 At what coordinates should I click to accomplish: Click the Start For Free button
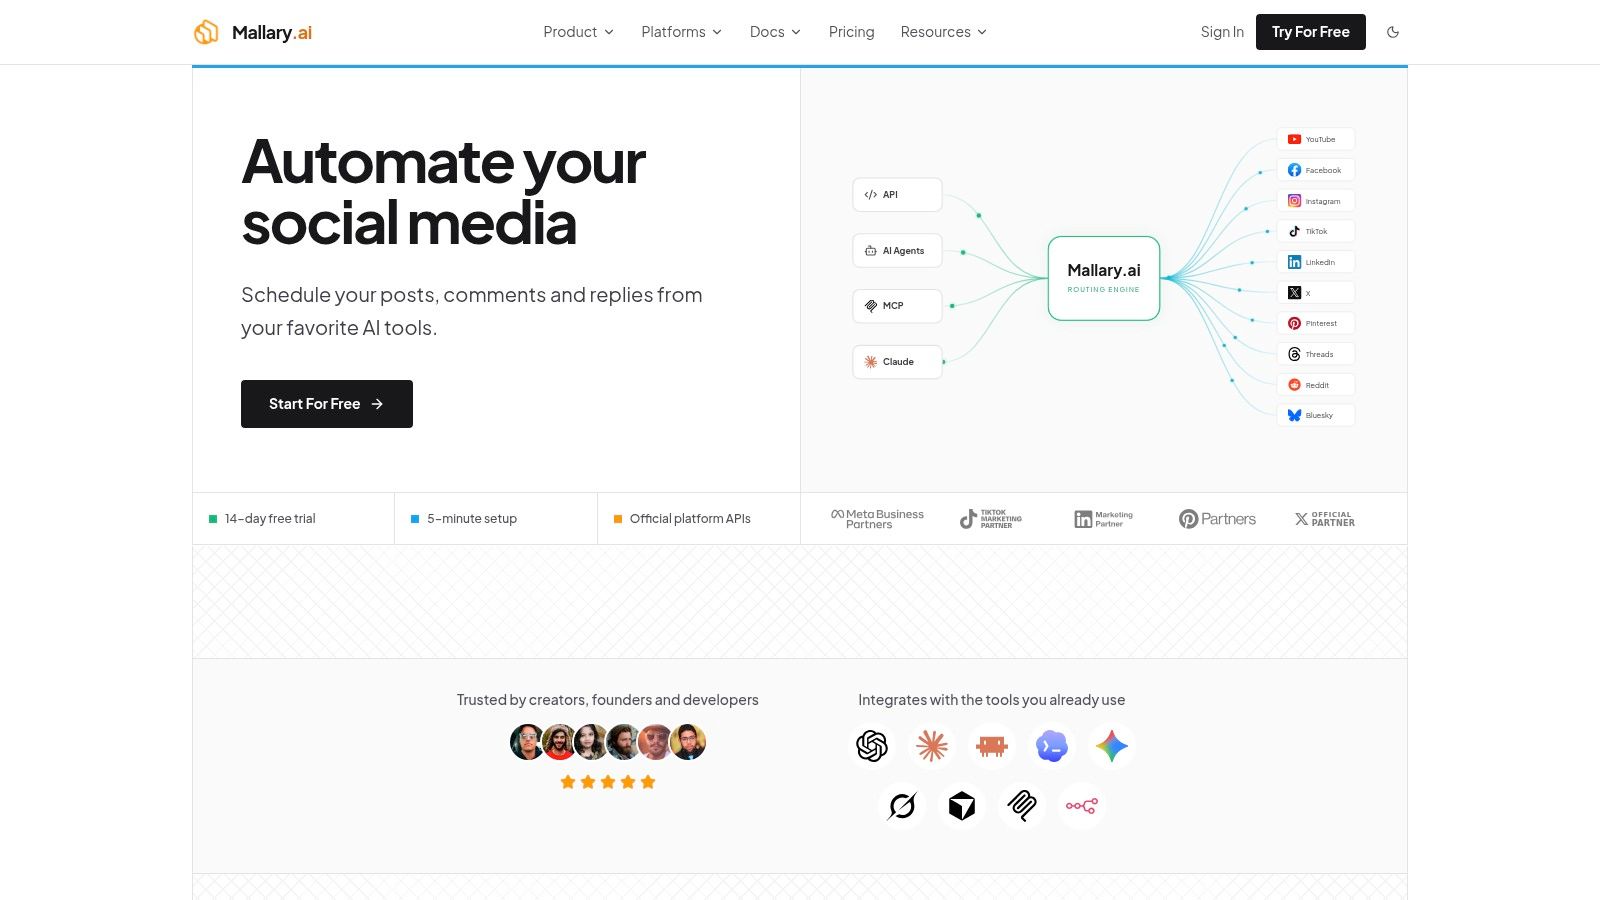(x=327, y=404)
